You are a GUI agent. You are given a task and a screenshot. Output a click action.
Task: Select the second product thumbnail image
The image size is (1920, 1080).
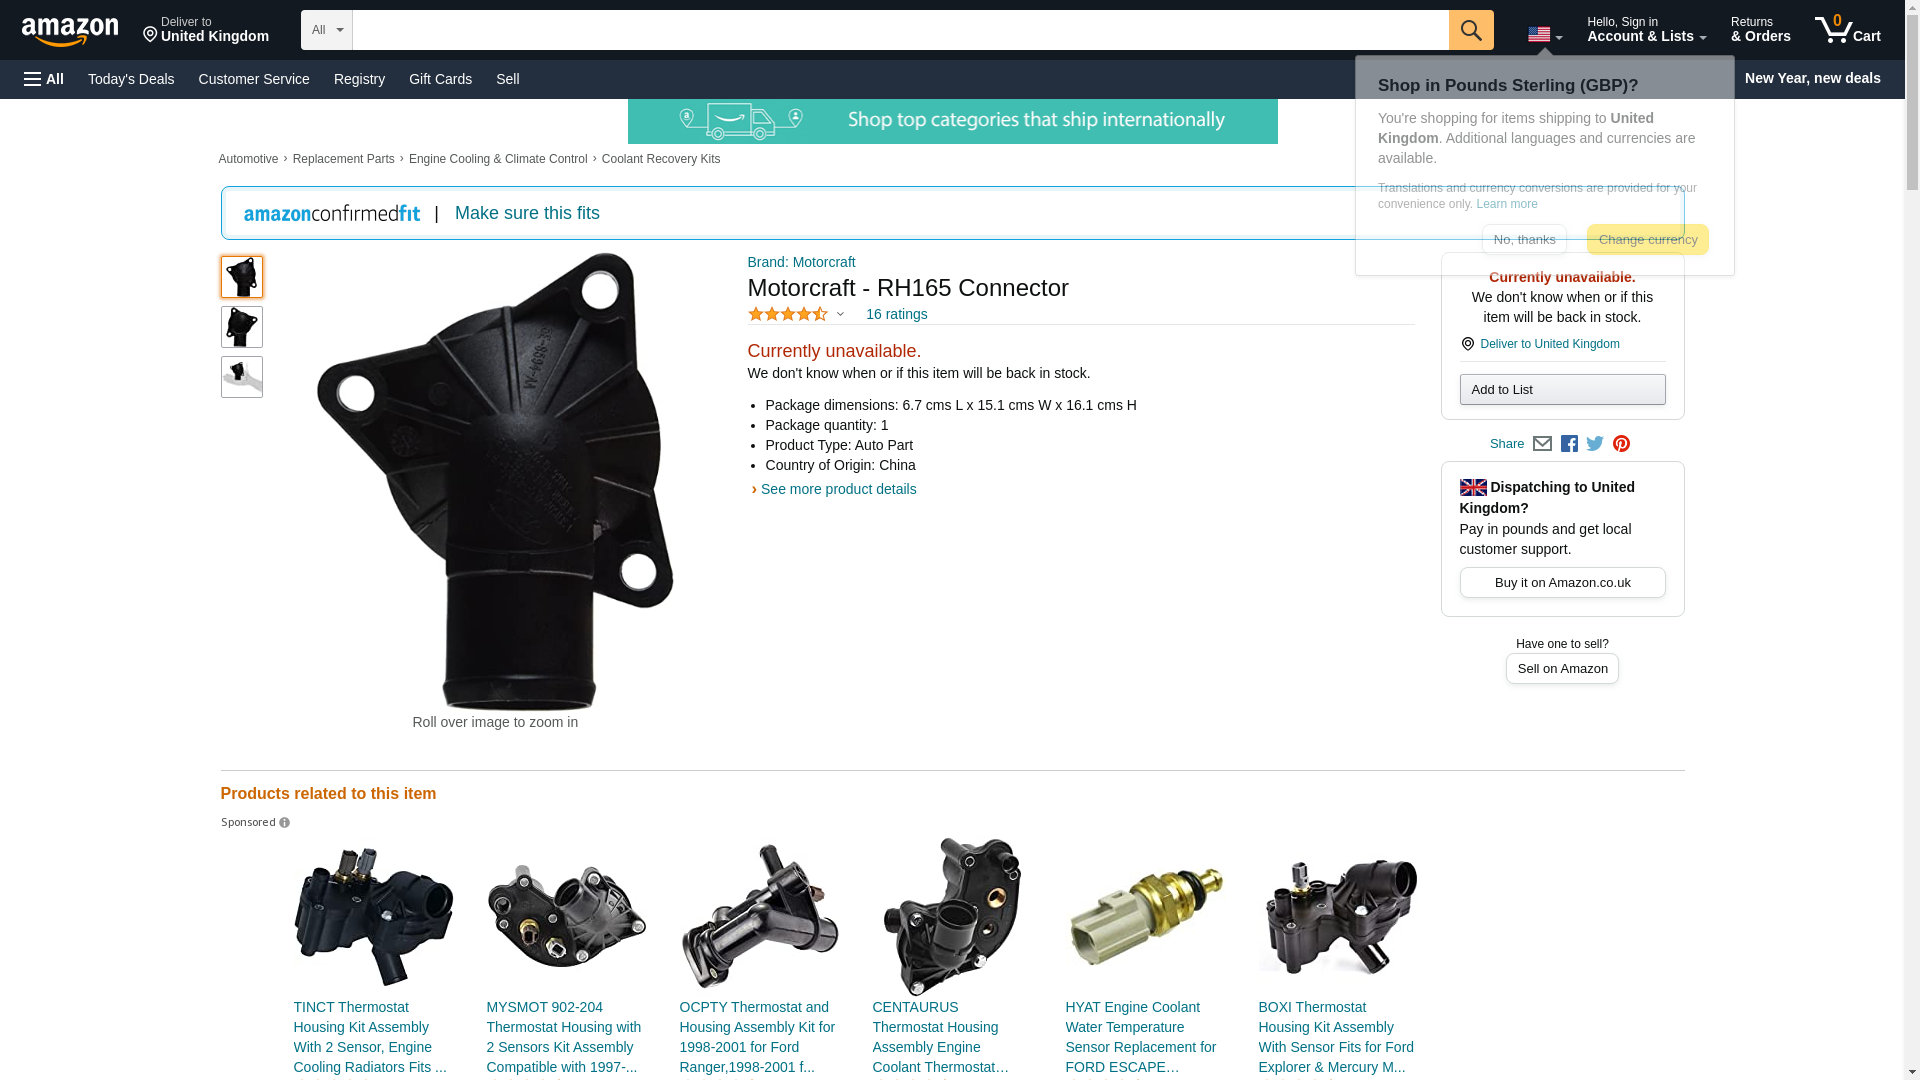[242, 327]
